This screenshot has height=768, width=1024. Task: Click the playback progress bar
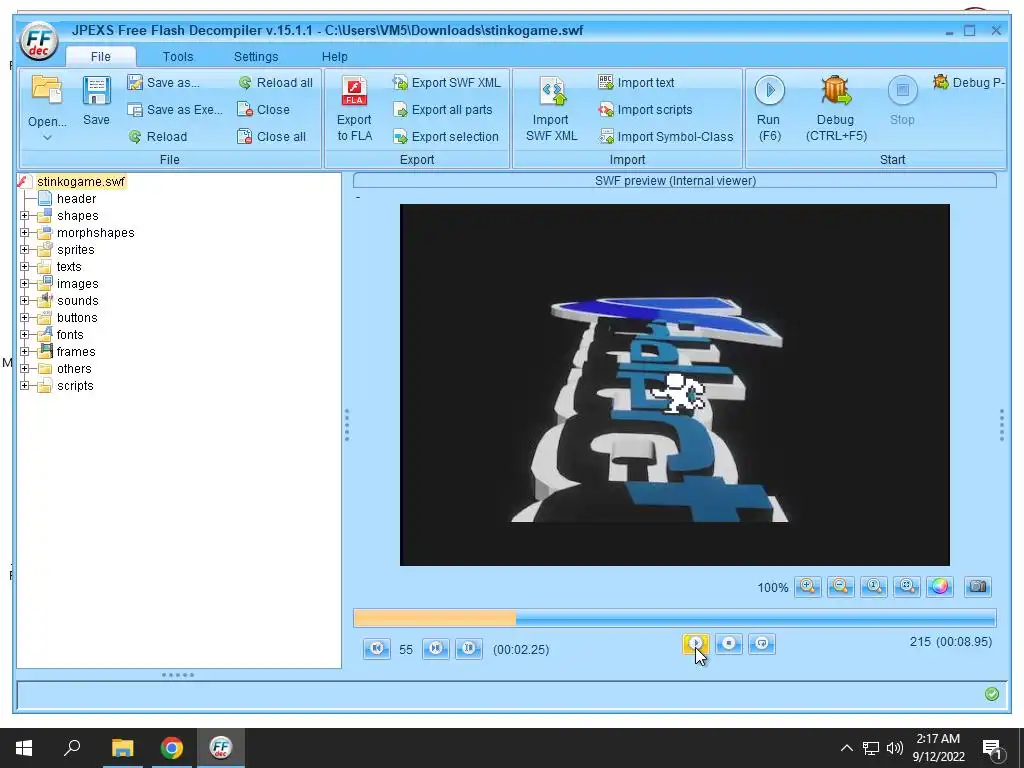pos(675,618)
